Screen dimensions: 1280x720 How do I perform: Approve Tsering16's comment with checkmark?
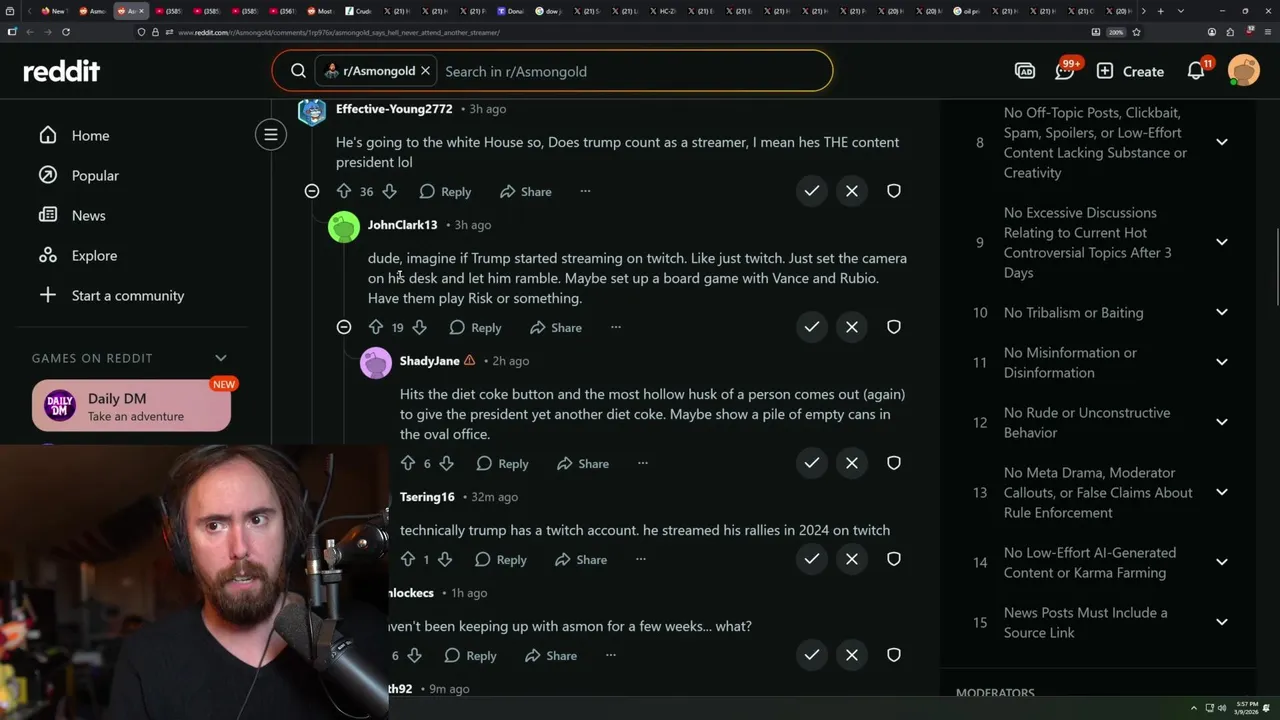(812, 559)
